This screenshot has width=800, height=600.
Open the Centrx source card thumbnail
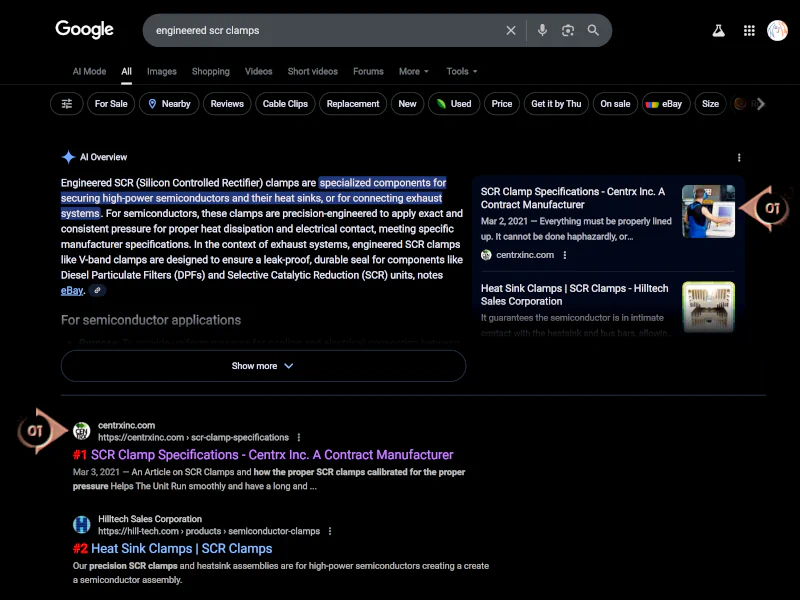pyautogui.click(x=708, y=211)
